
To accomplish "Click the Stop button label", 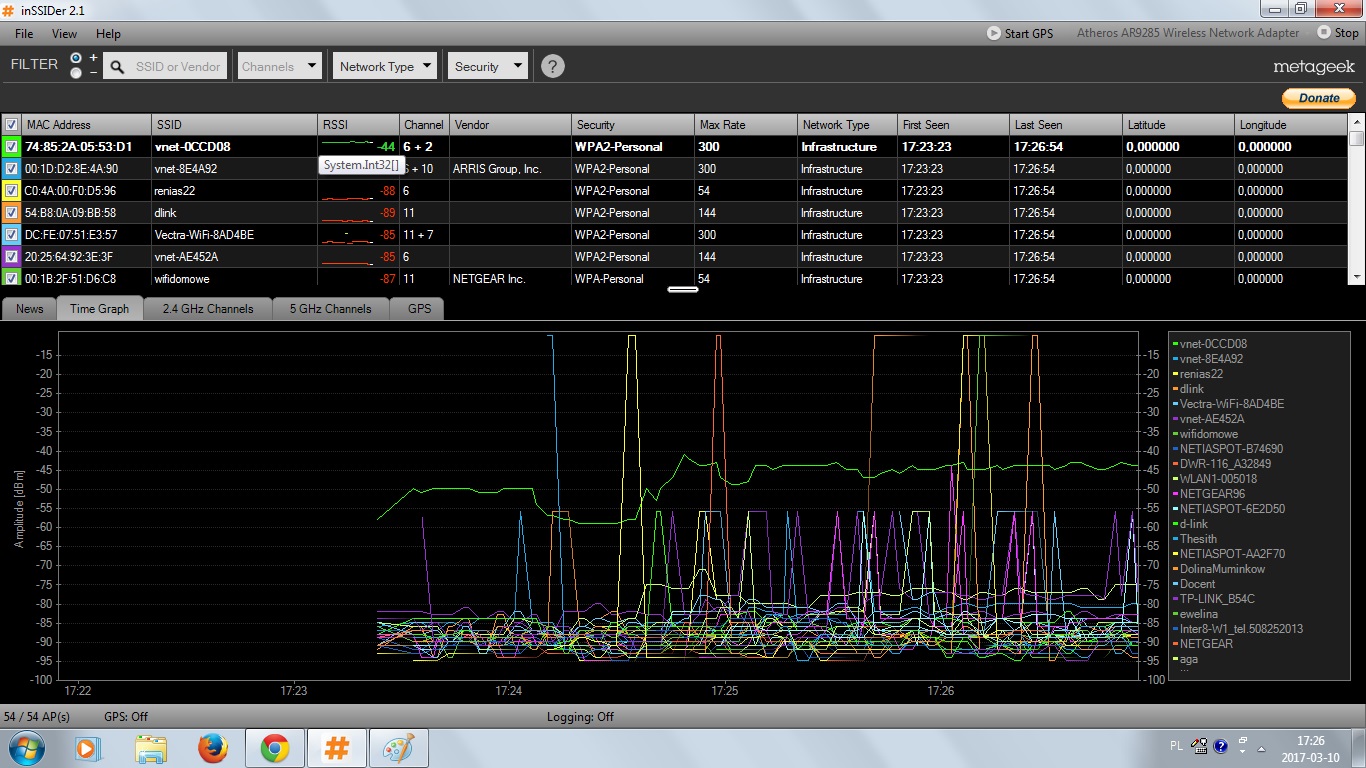I will (1347, 33).
